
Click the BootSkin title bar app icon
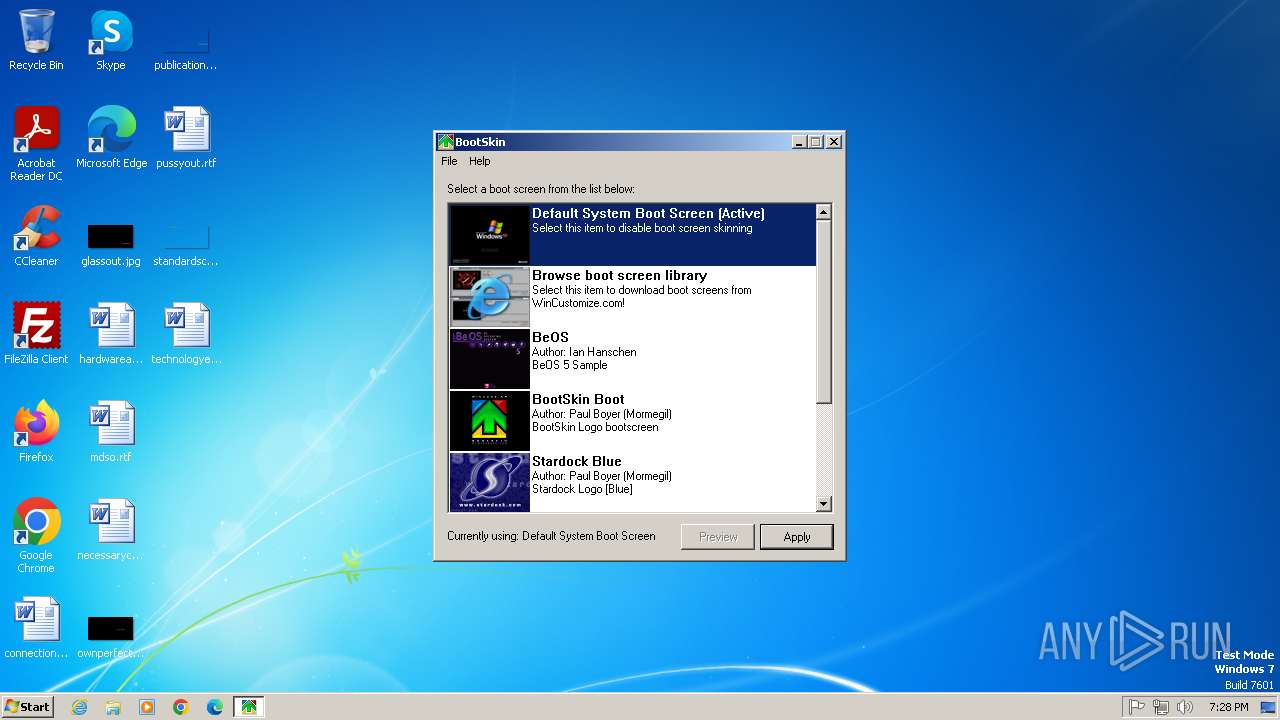[x=446, y=142]
